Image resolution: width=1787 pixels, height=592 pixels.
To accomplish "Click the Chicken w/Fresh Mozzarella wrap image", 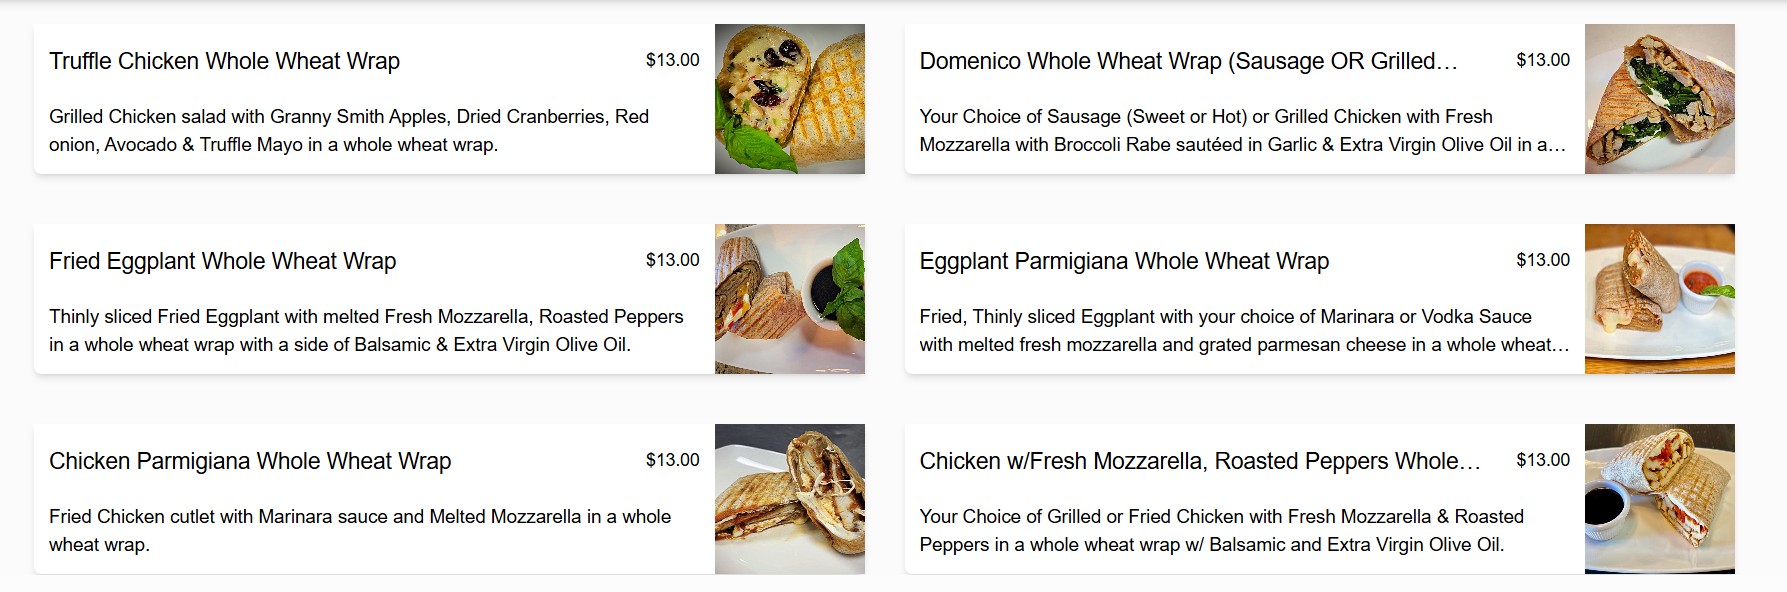I will (1659, 498).
